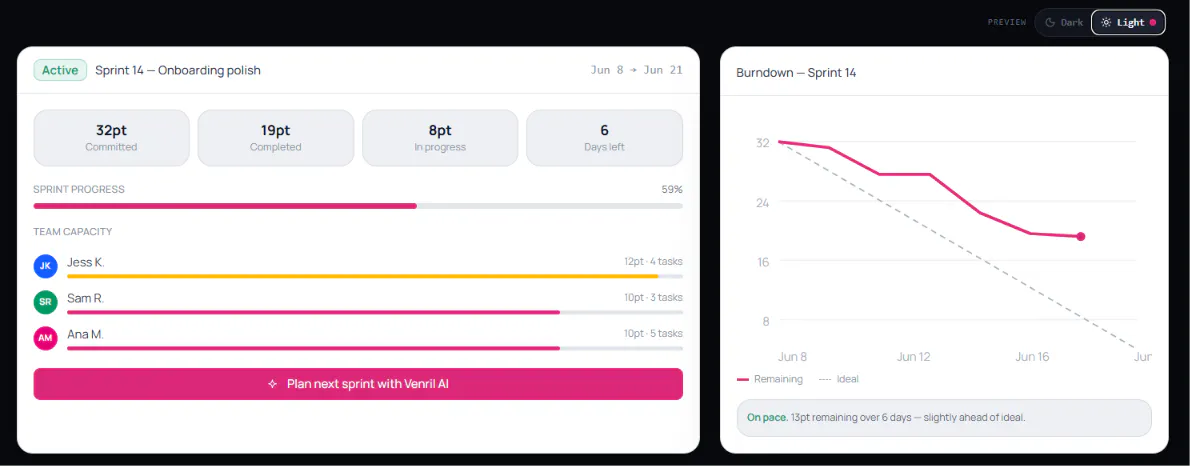
Task: Click the Active status badge
Action: pyautogui.click(x=60, y=70)
